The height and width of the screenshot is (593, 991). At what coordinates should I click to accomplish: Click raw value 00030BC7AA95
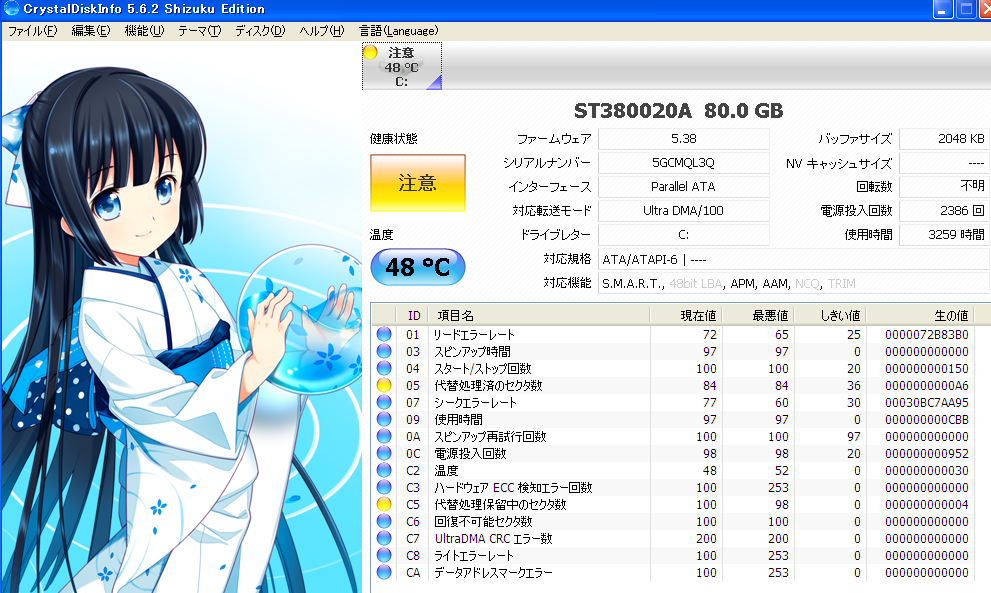pos(927,403)
